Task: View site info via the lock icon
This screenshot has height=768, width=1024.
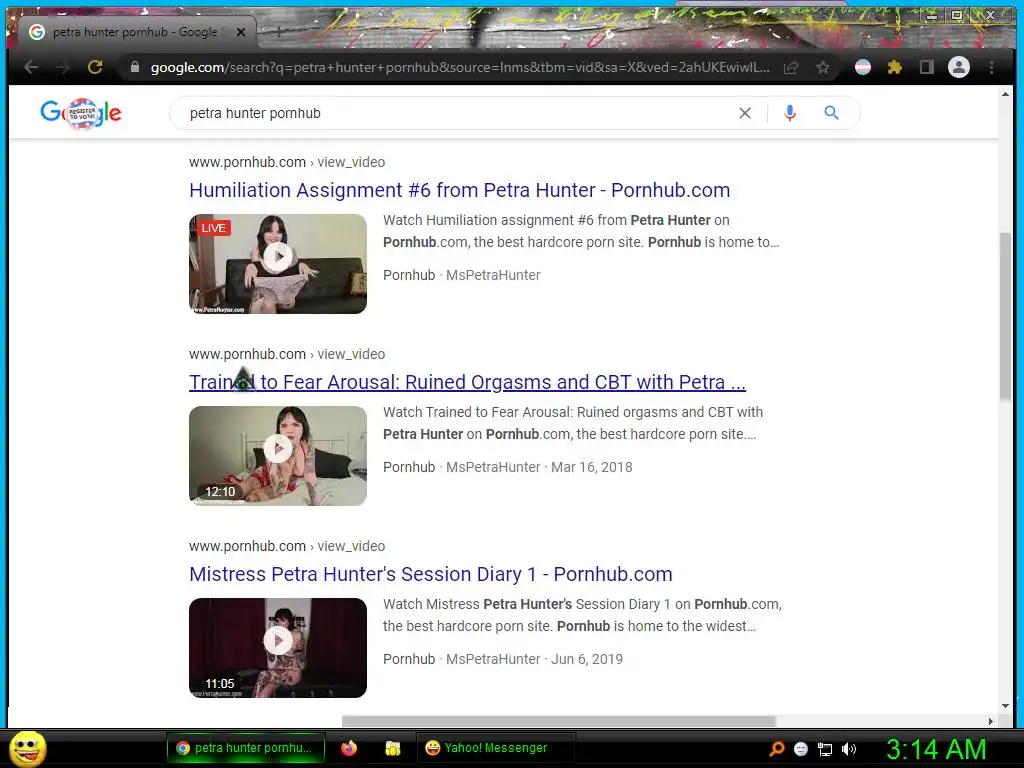Action: 135,67
